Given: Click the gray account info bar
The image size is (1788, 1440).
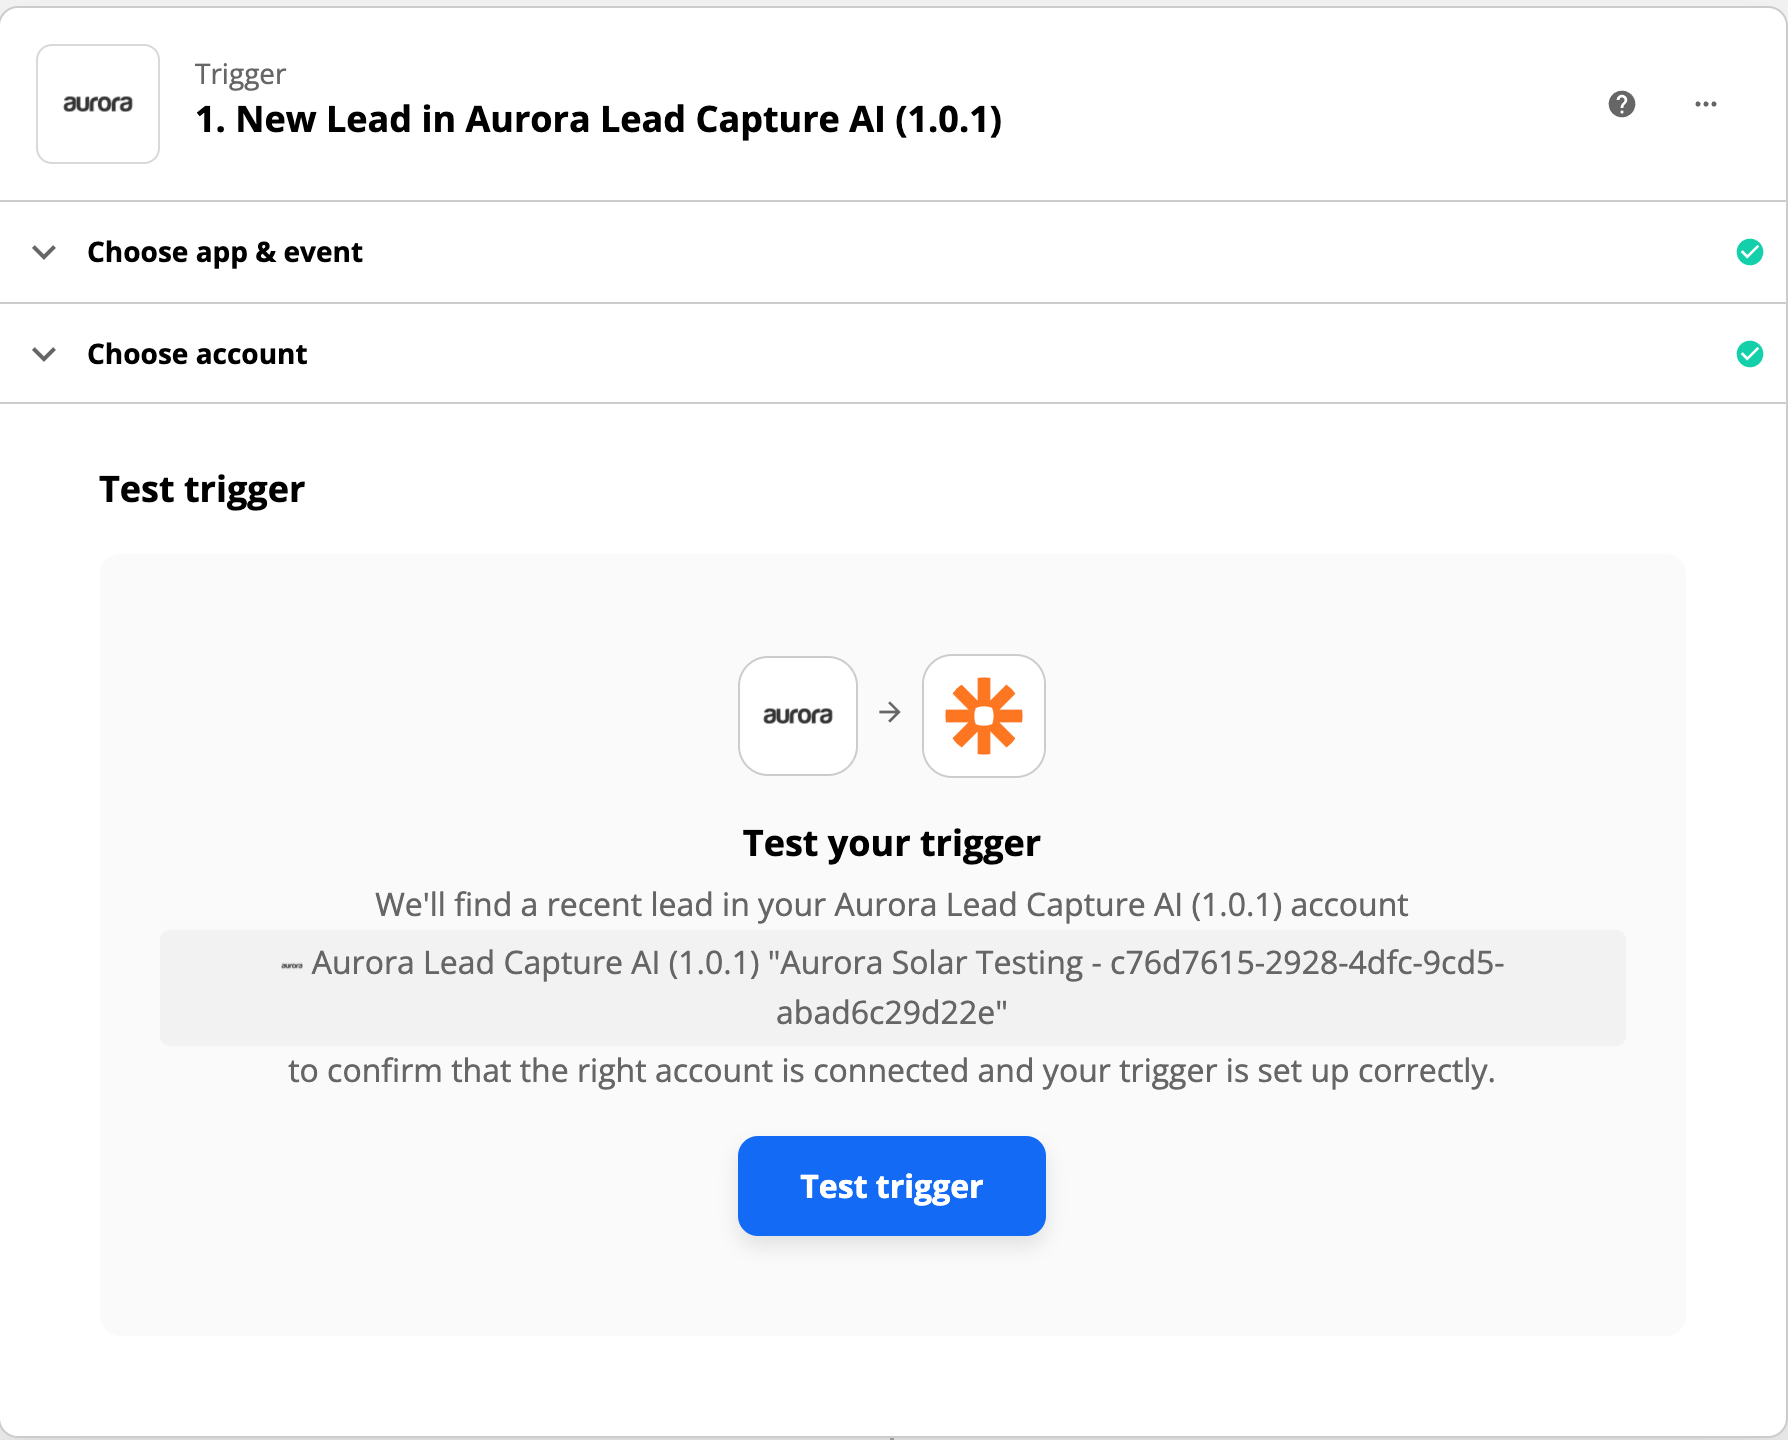Looking at the screenshot, I should (x=893, y=987).
